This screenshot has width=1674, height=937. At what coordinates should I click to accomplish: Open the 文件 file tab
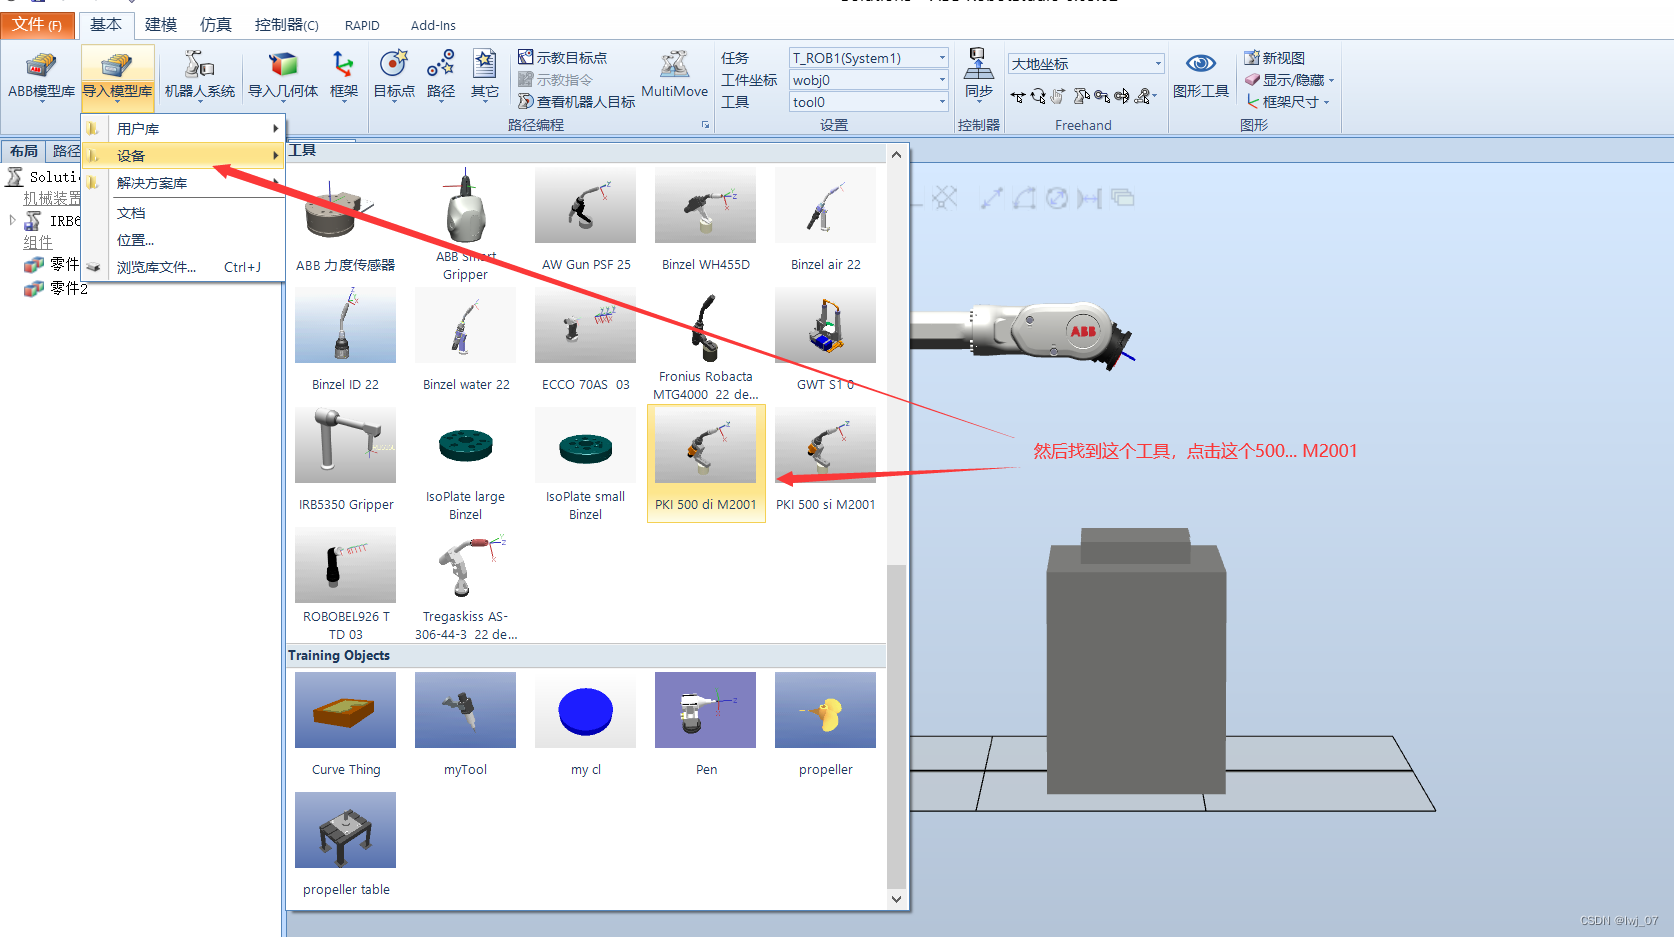click(x=38, y=25)
